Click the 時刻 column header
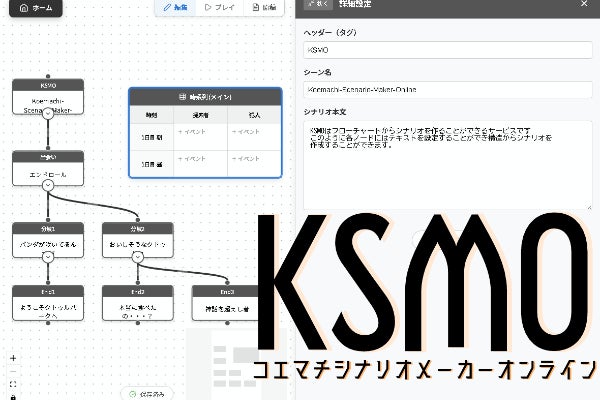 (x=152, y=115)
